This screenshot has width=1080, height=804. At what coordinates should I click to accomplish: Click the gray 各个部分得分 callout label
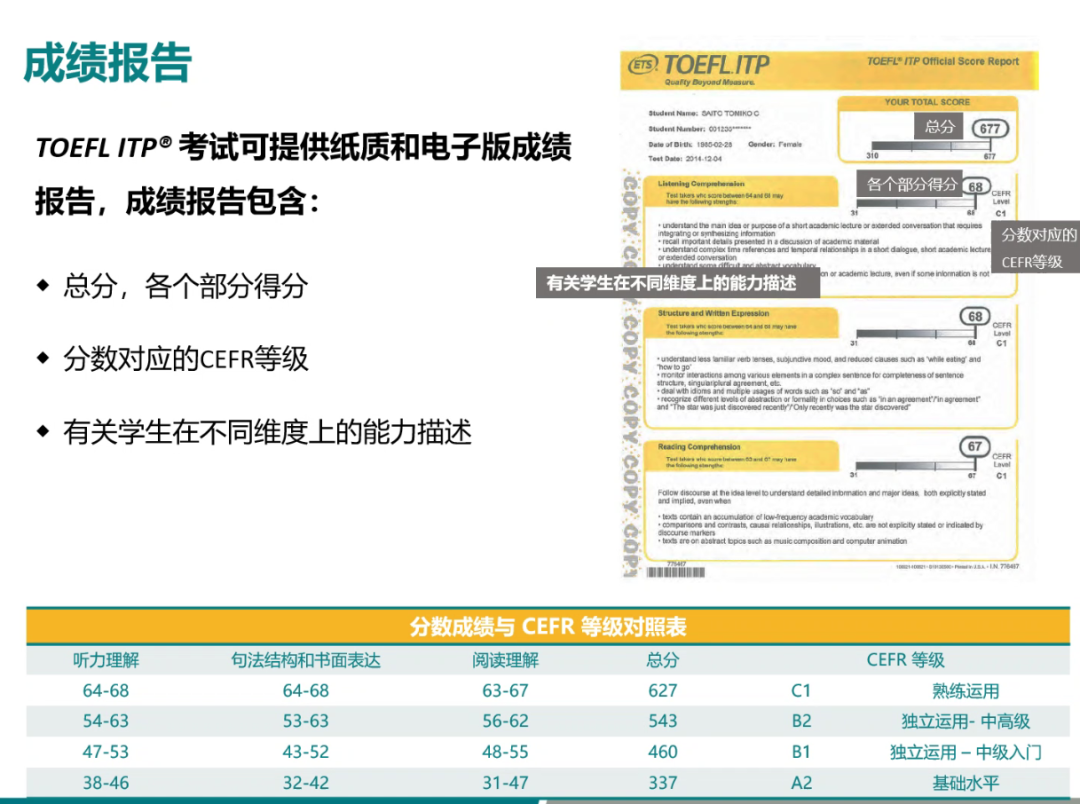pos(911,184)
